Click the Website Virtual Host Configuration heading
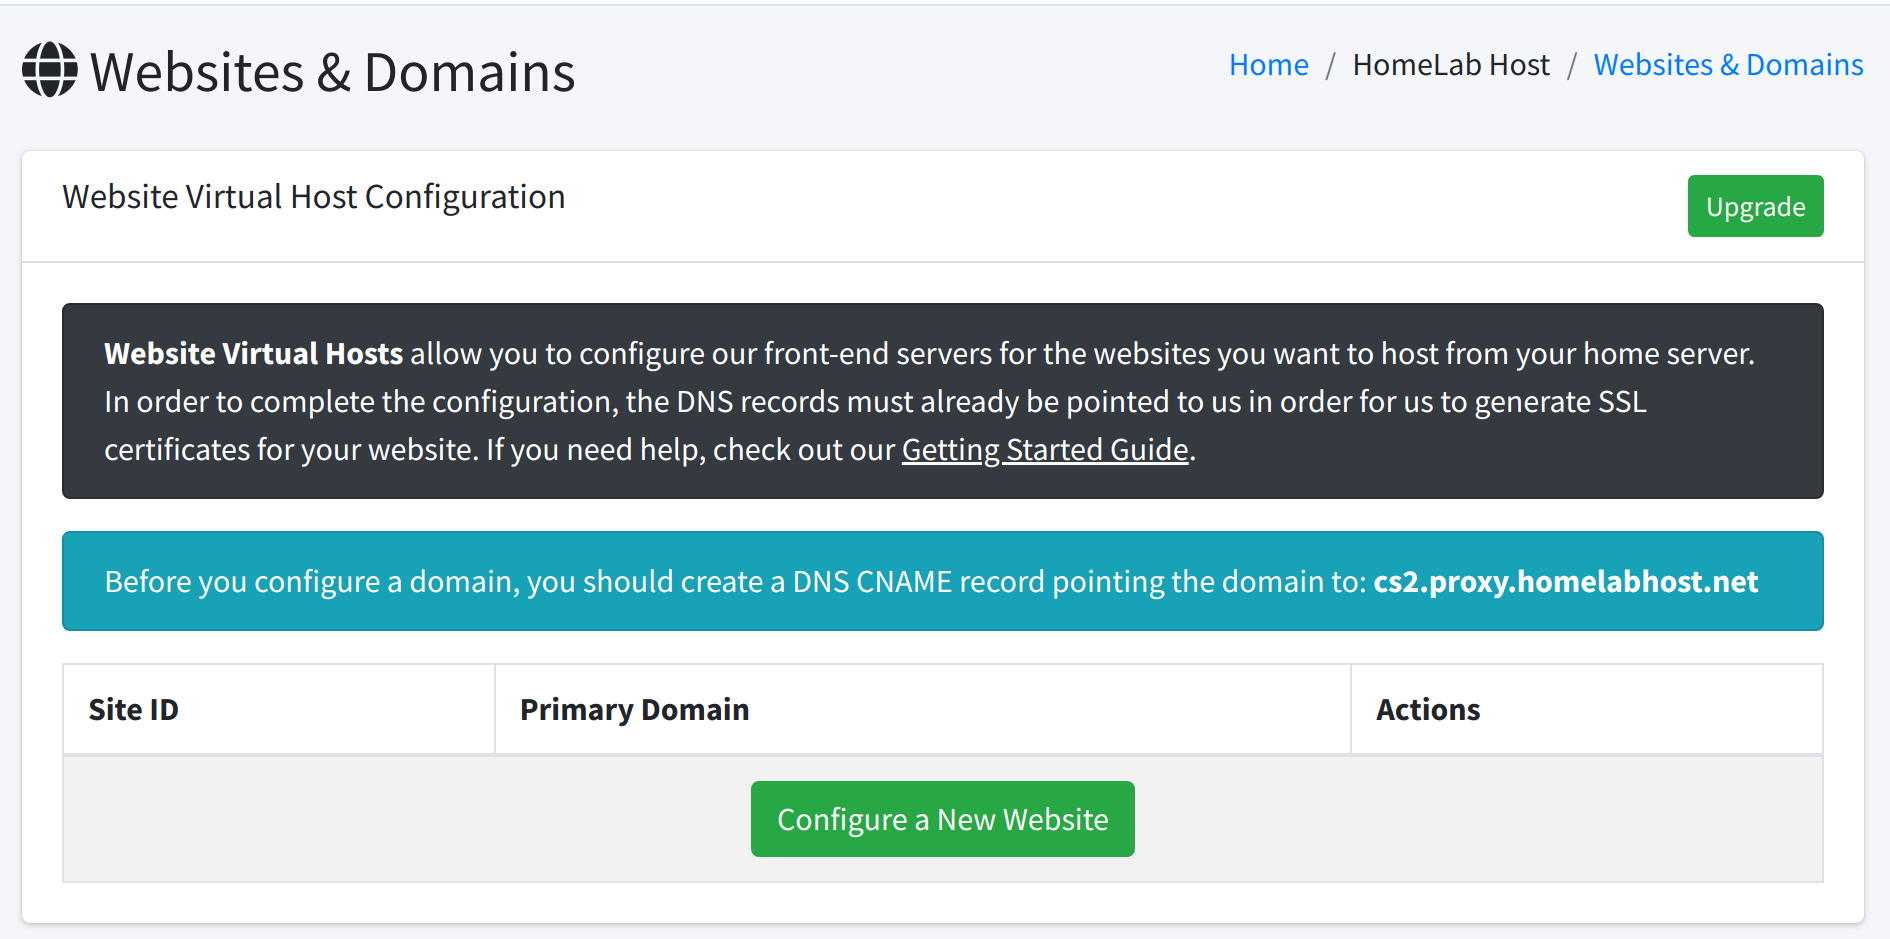The height and width of the screenshot is (939, 1890). pyautogui.click(x=313, y=196)
